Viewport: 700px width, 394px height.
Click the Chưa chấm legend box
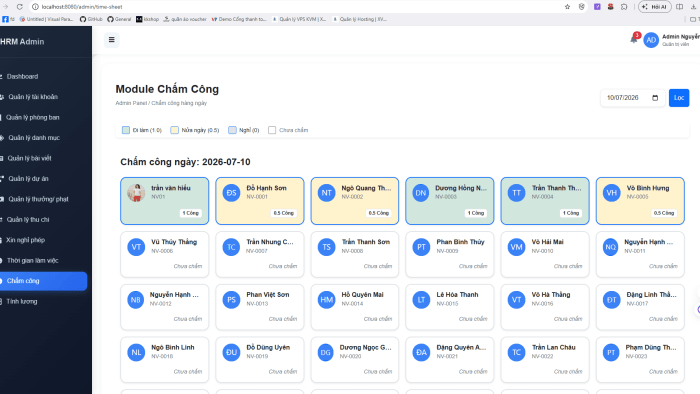click(272, 130)
